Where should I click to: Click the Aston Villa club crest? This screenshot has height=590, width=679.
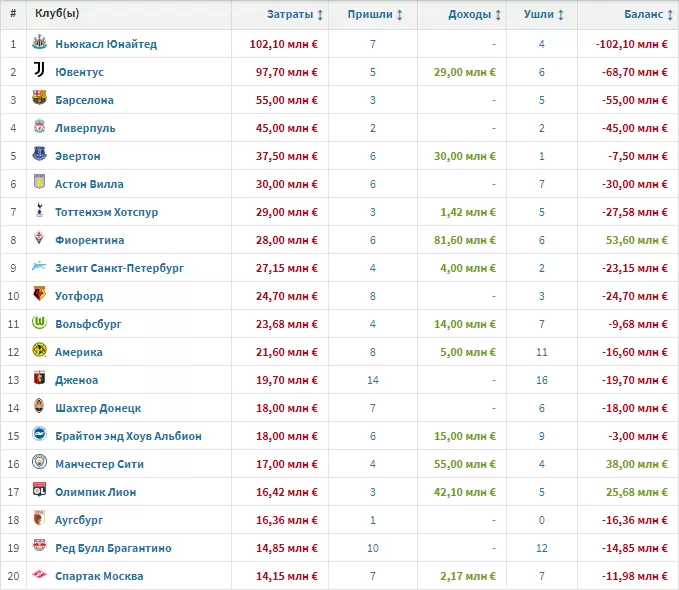[39, 182]
